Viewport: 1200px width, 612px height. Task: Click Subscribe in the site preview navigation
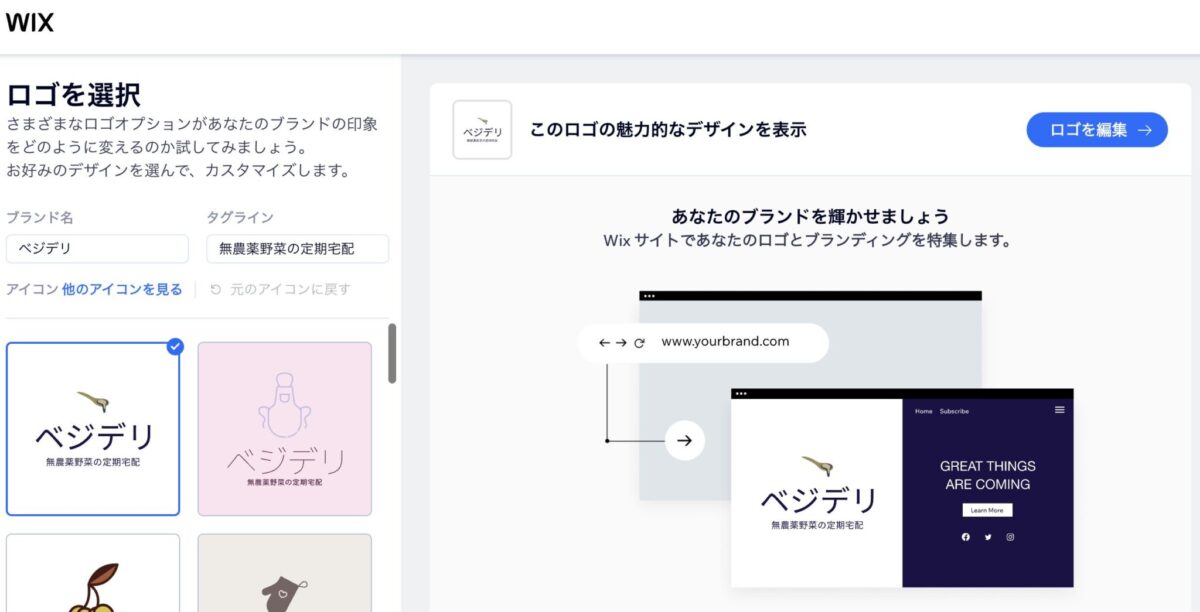pyautogui.click(x=954, y=411)
